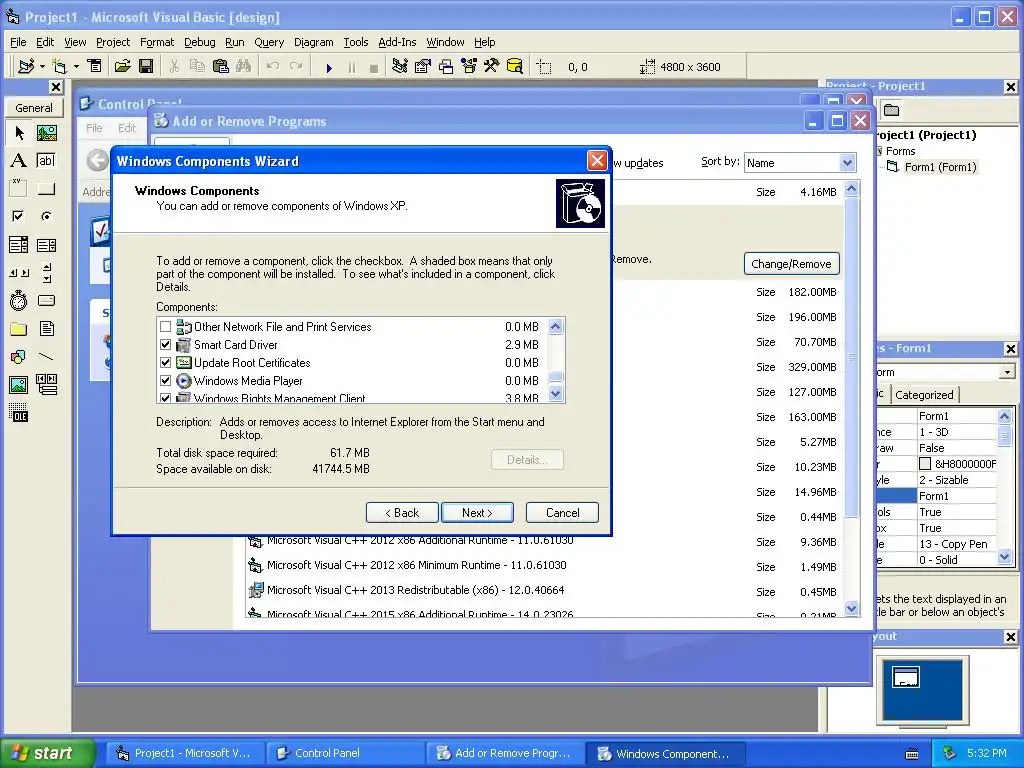This screenshot has height=768, width=1024.
Task: Uncheck the Windows Media Player component
Action: pyautogui.click(x=165, y=381)
